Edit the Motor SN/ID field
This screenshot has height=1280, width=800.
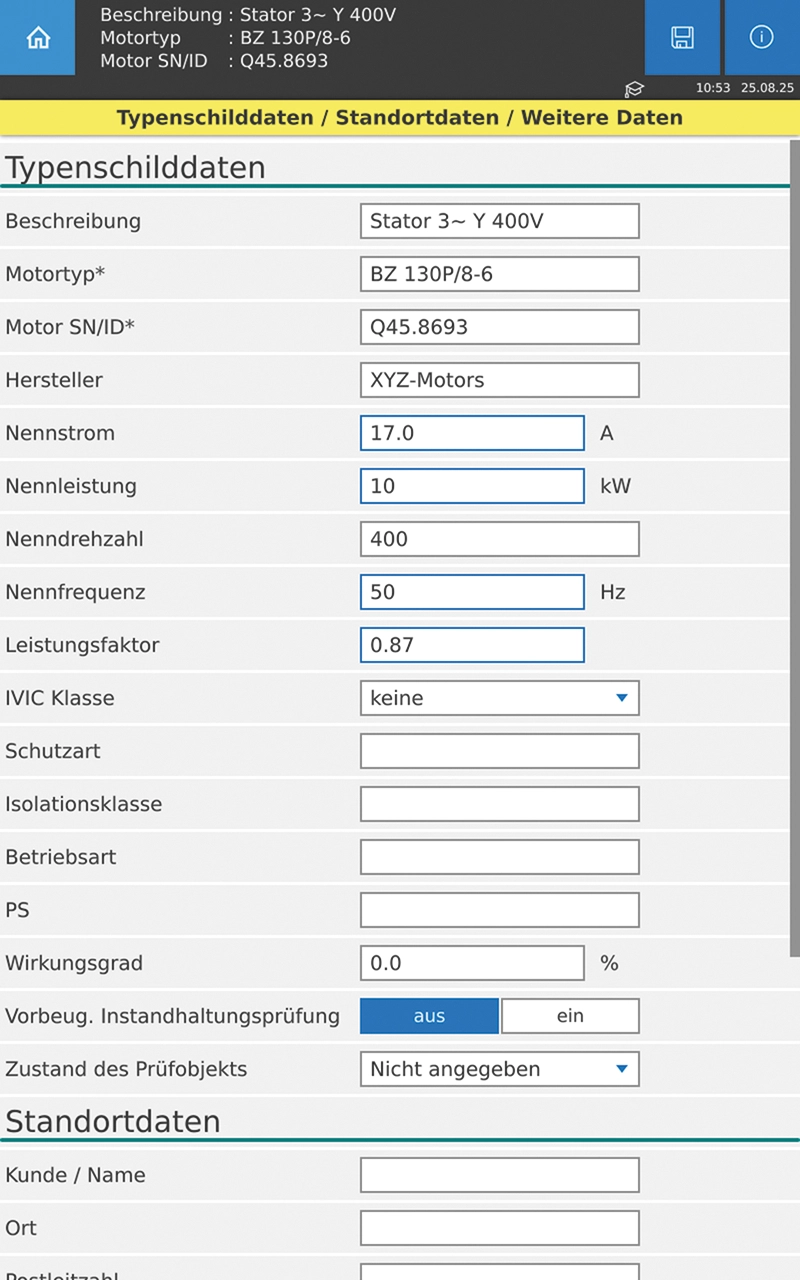[499, 327]
